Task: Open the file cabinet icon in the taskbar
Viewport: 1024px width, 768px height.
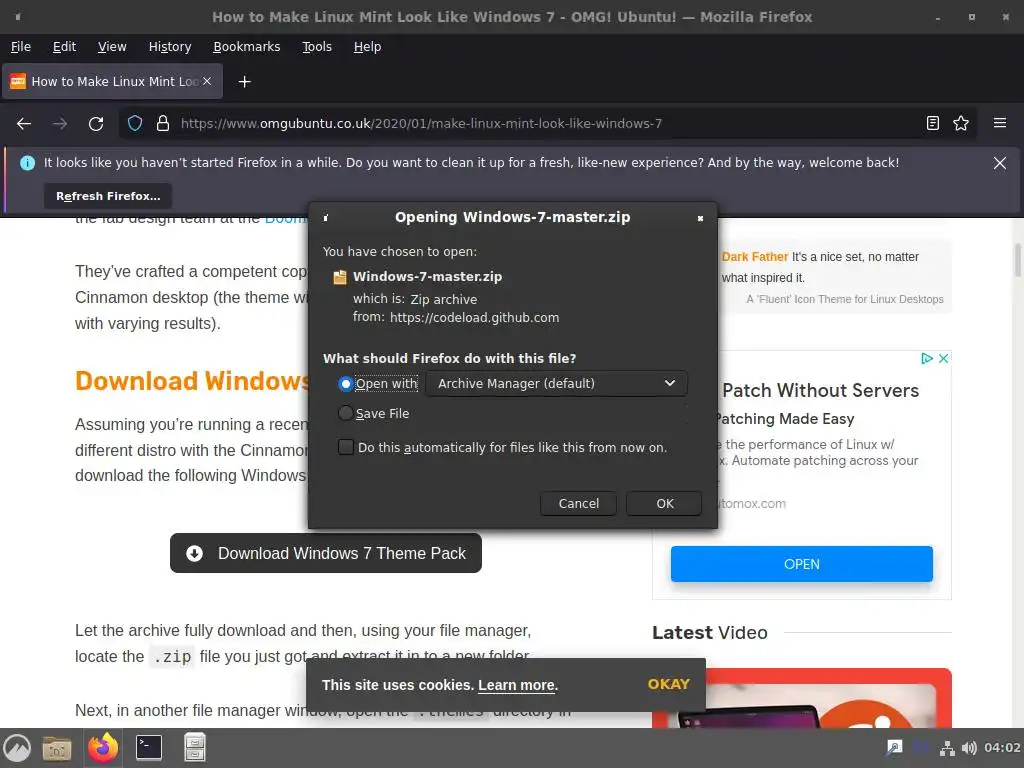Action: [x=195, y=748]
